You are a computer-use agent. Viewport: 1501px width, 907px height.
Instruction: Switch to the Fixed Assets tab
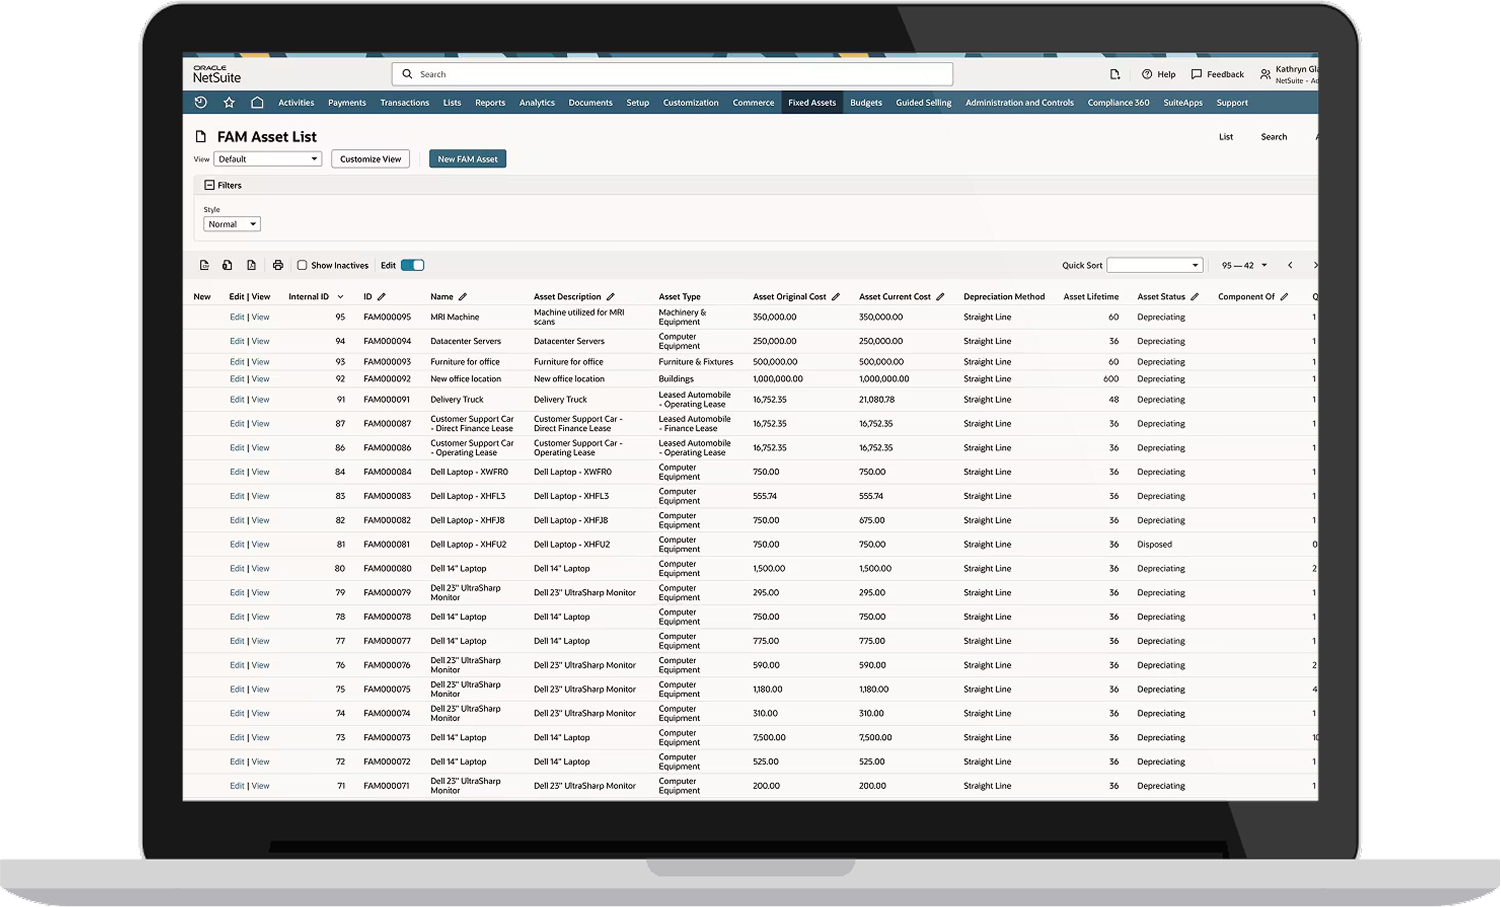tap(811, 102)
